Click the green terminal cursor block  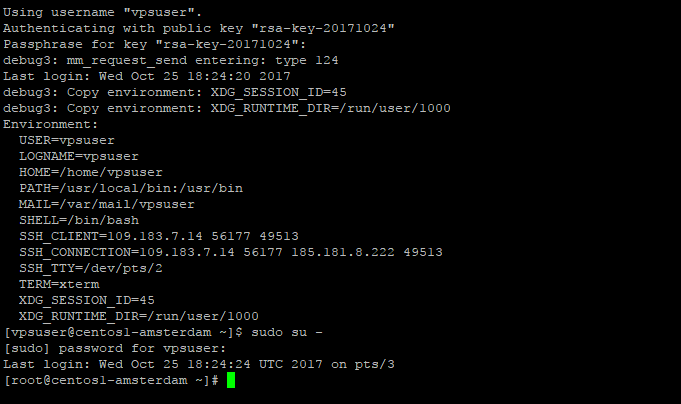231,380
